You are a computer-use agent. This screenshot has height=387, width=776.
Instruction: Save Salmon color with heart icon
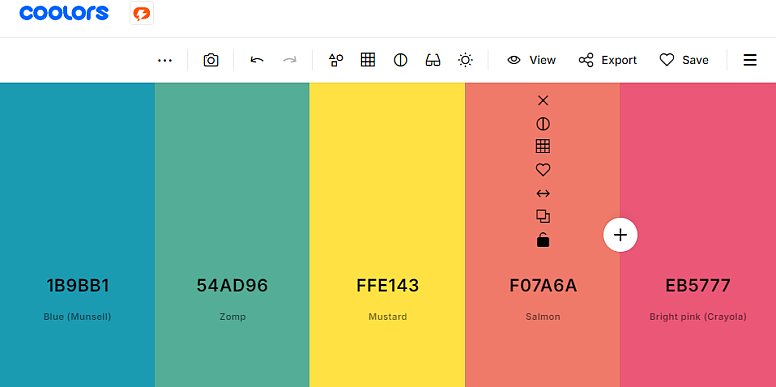click(543, 170)
